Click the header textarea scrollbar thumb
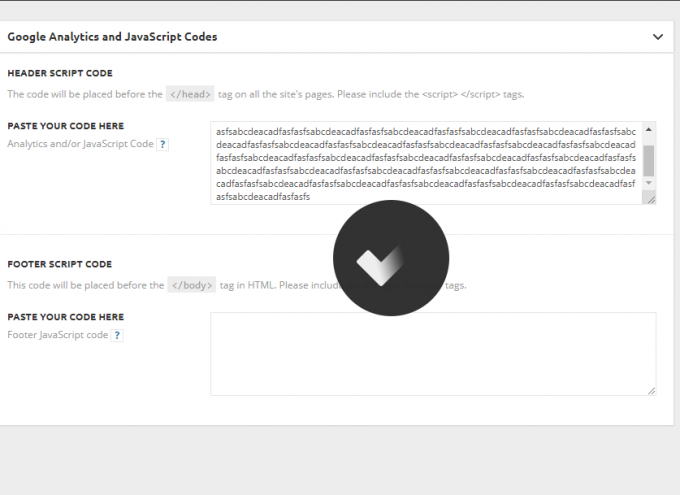 click(x=649, y=161)
